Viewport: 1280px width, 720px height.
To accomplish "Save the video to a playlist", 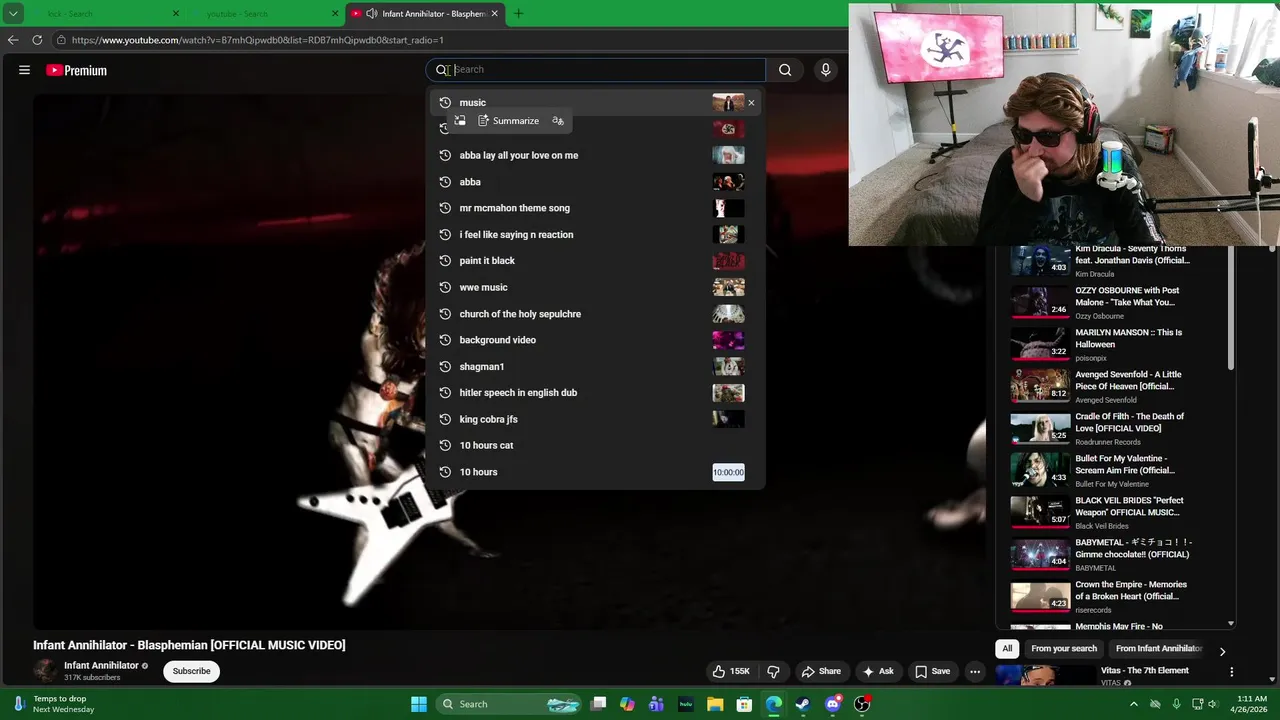I will (932, 671).
